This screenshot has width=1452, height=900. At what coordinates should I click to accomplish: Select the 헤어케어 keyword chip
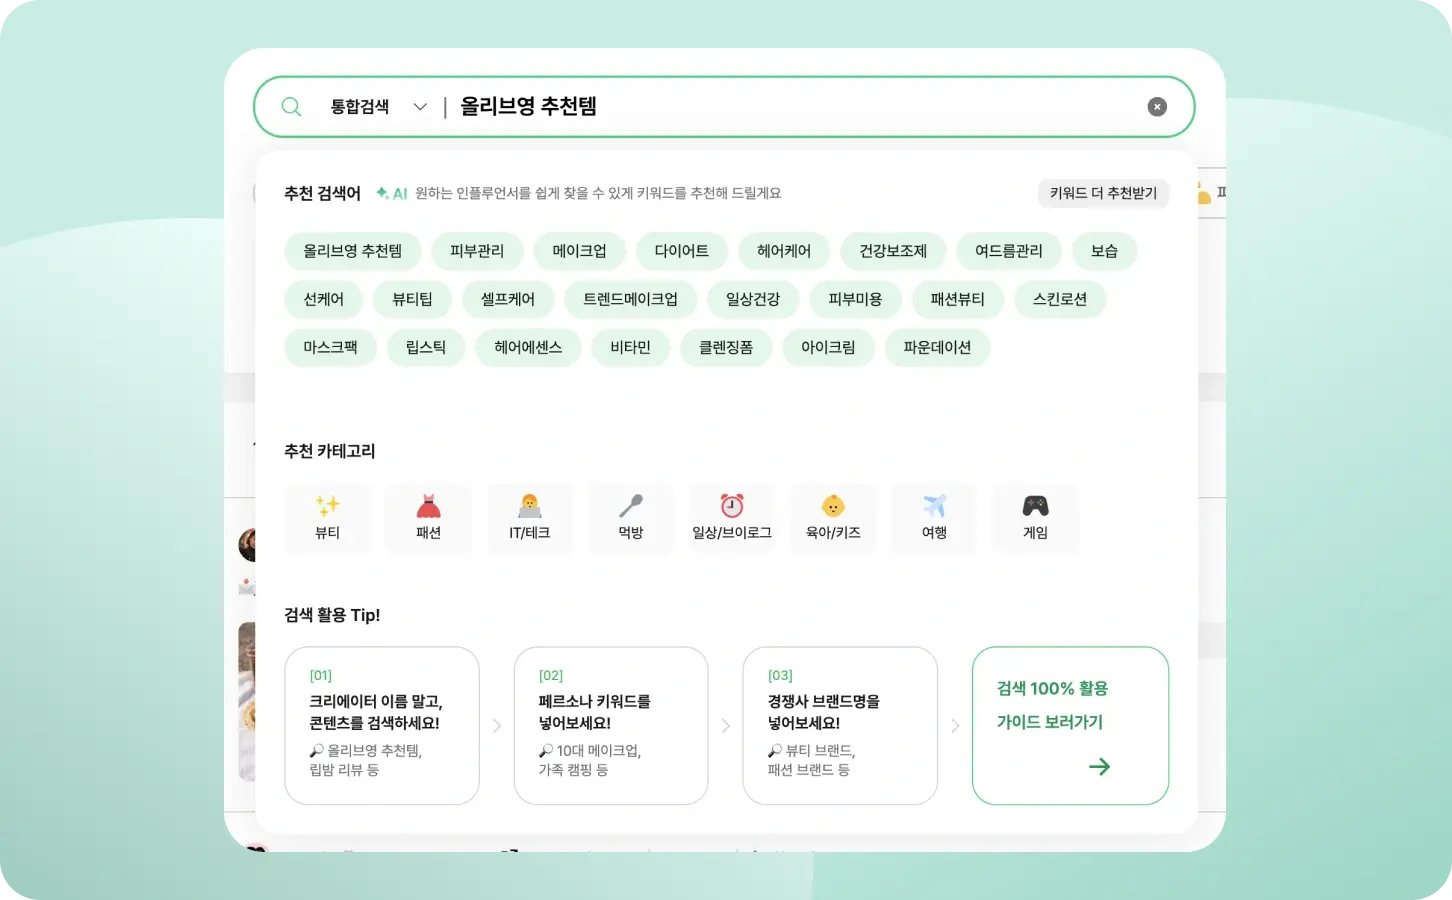[x=784, y=251]
